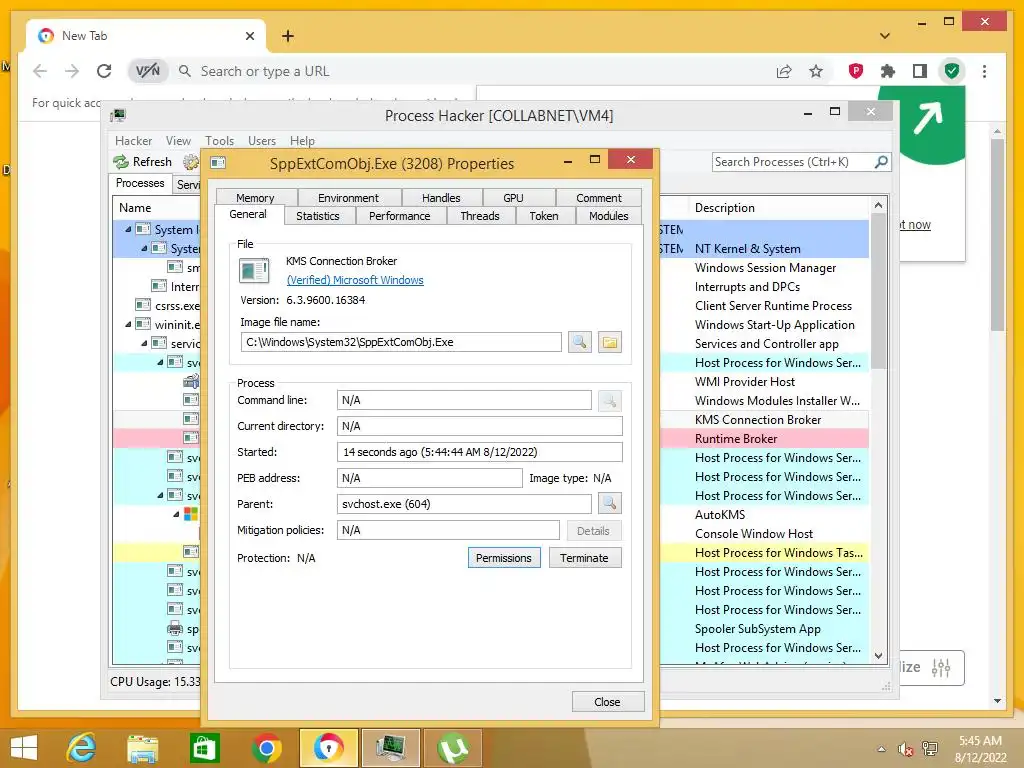Open the green security shield icon
Screen dimensions: 1024x768
coord(952,71)
